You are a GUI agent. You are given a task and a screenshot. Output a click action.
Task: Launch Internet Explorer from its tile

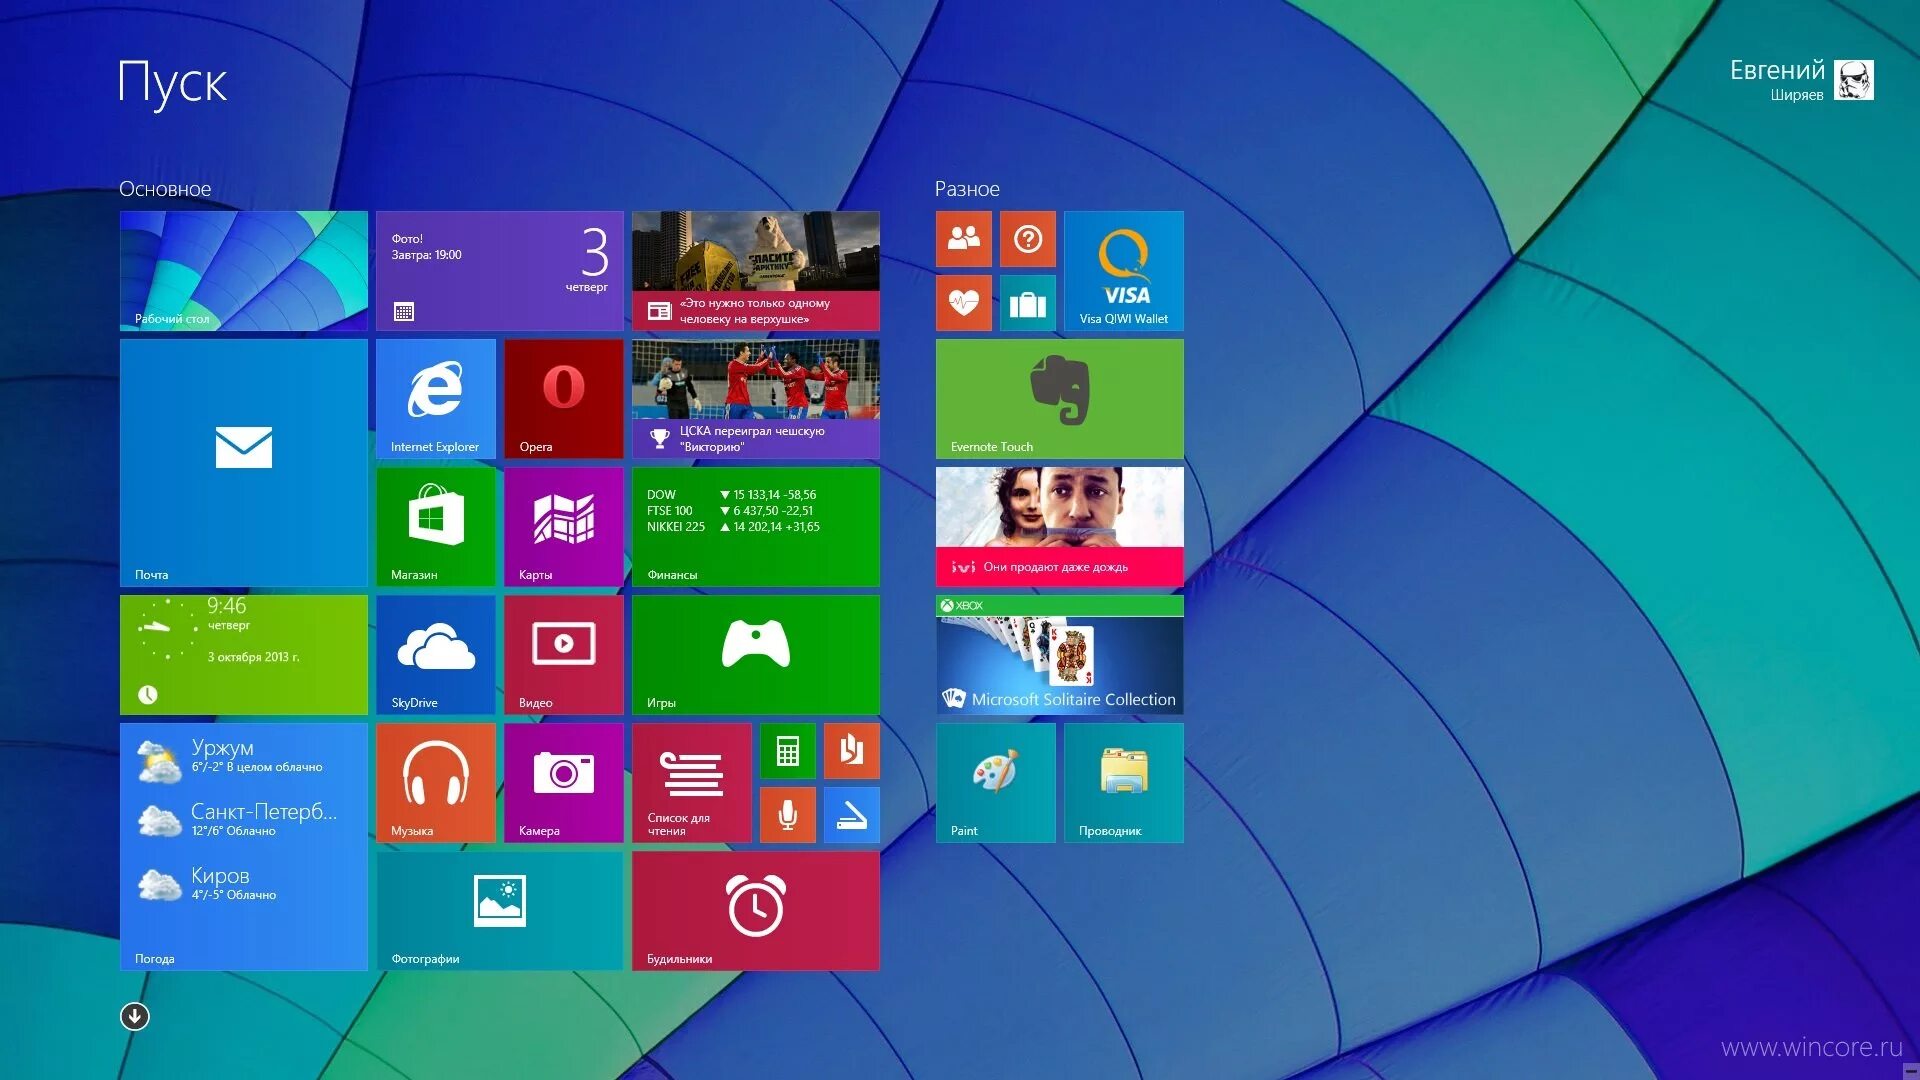pyautogui.click(x=436, y=397)
